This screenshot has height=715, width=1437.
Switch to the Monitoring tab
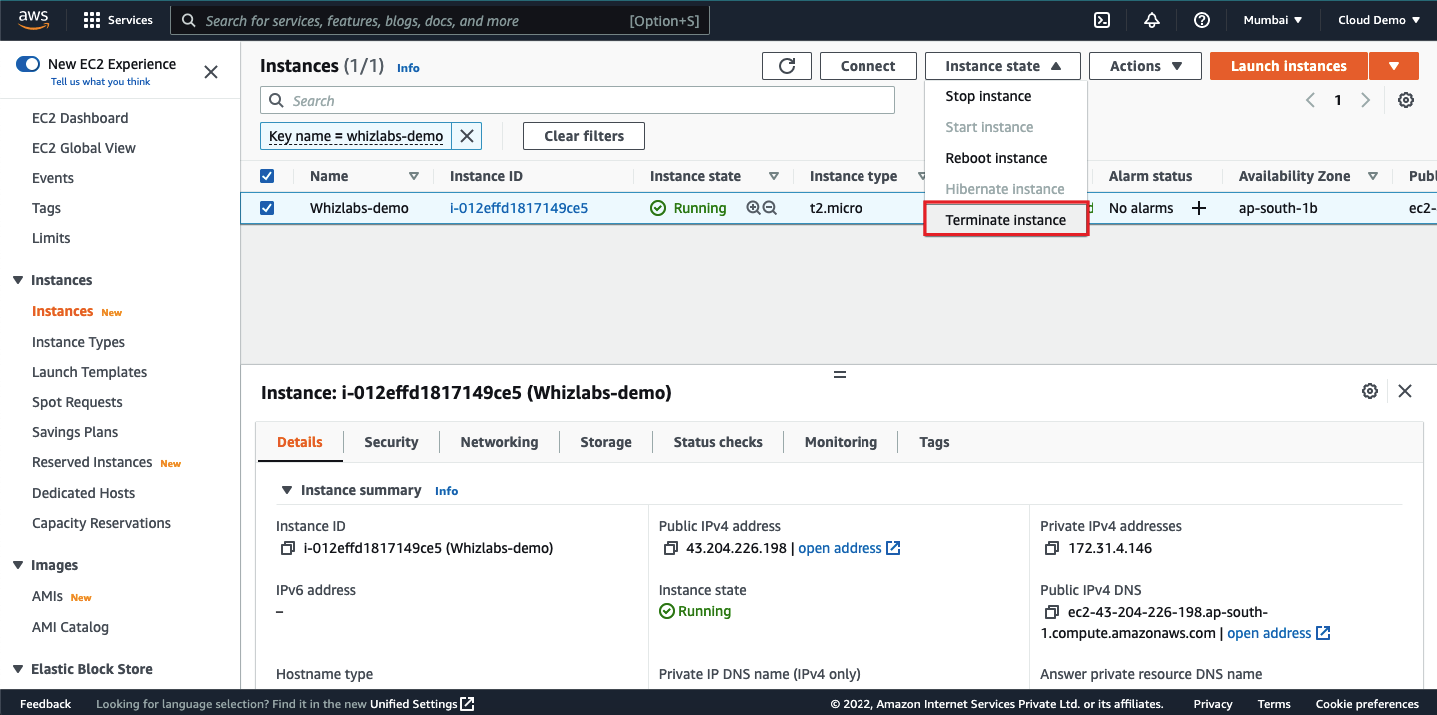click(841, 442)
